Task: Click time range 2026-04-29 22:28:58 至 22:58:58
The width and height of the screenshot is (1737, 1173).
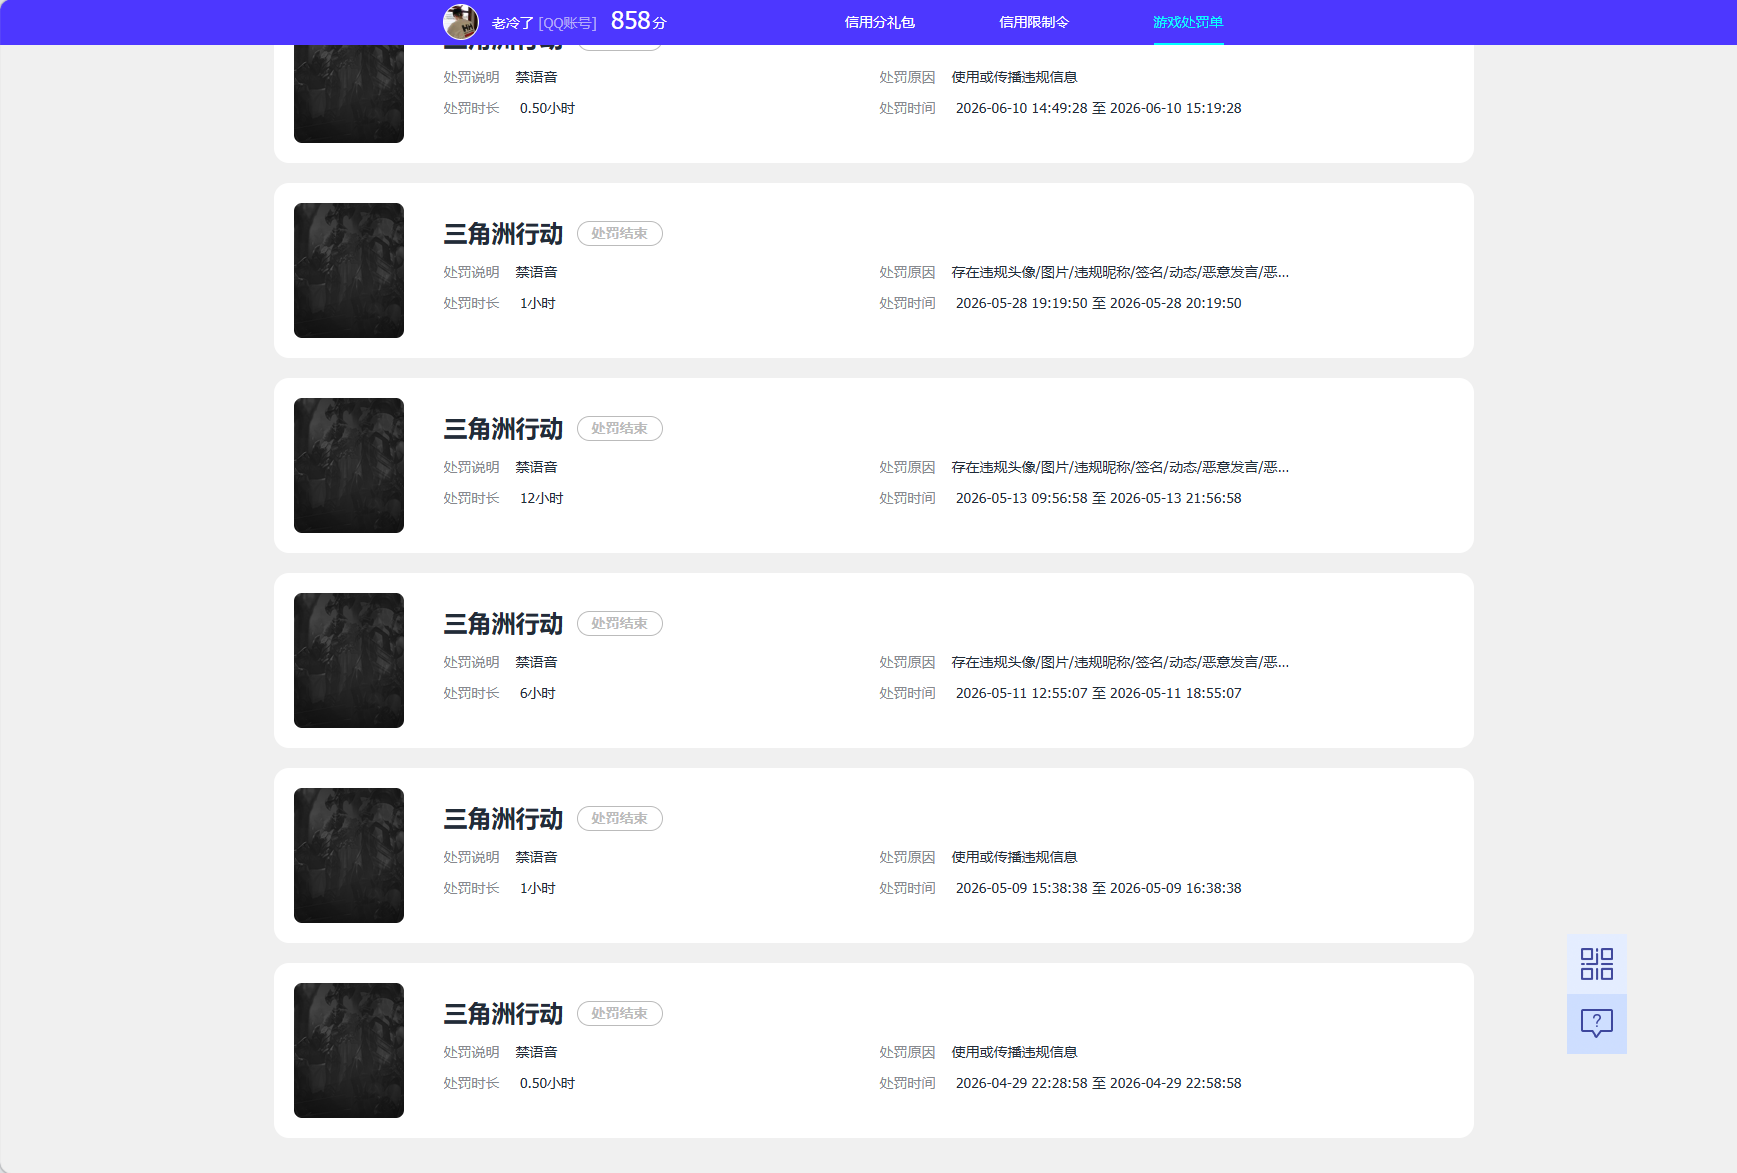Action: [1098, 1083]
